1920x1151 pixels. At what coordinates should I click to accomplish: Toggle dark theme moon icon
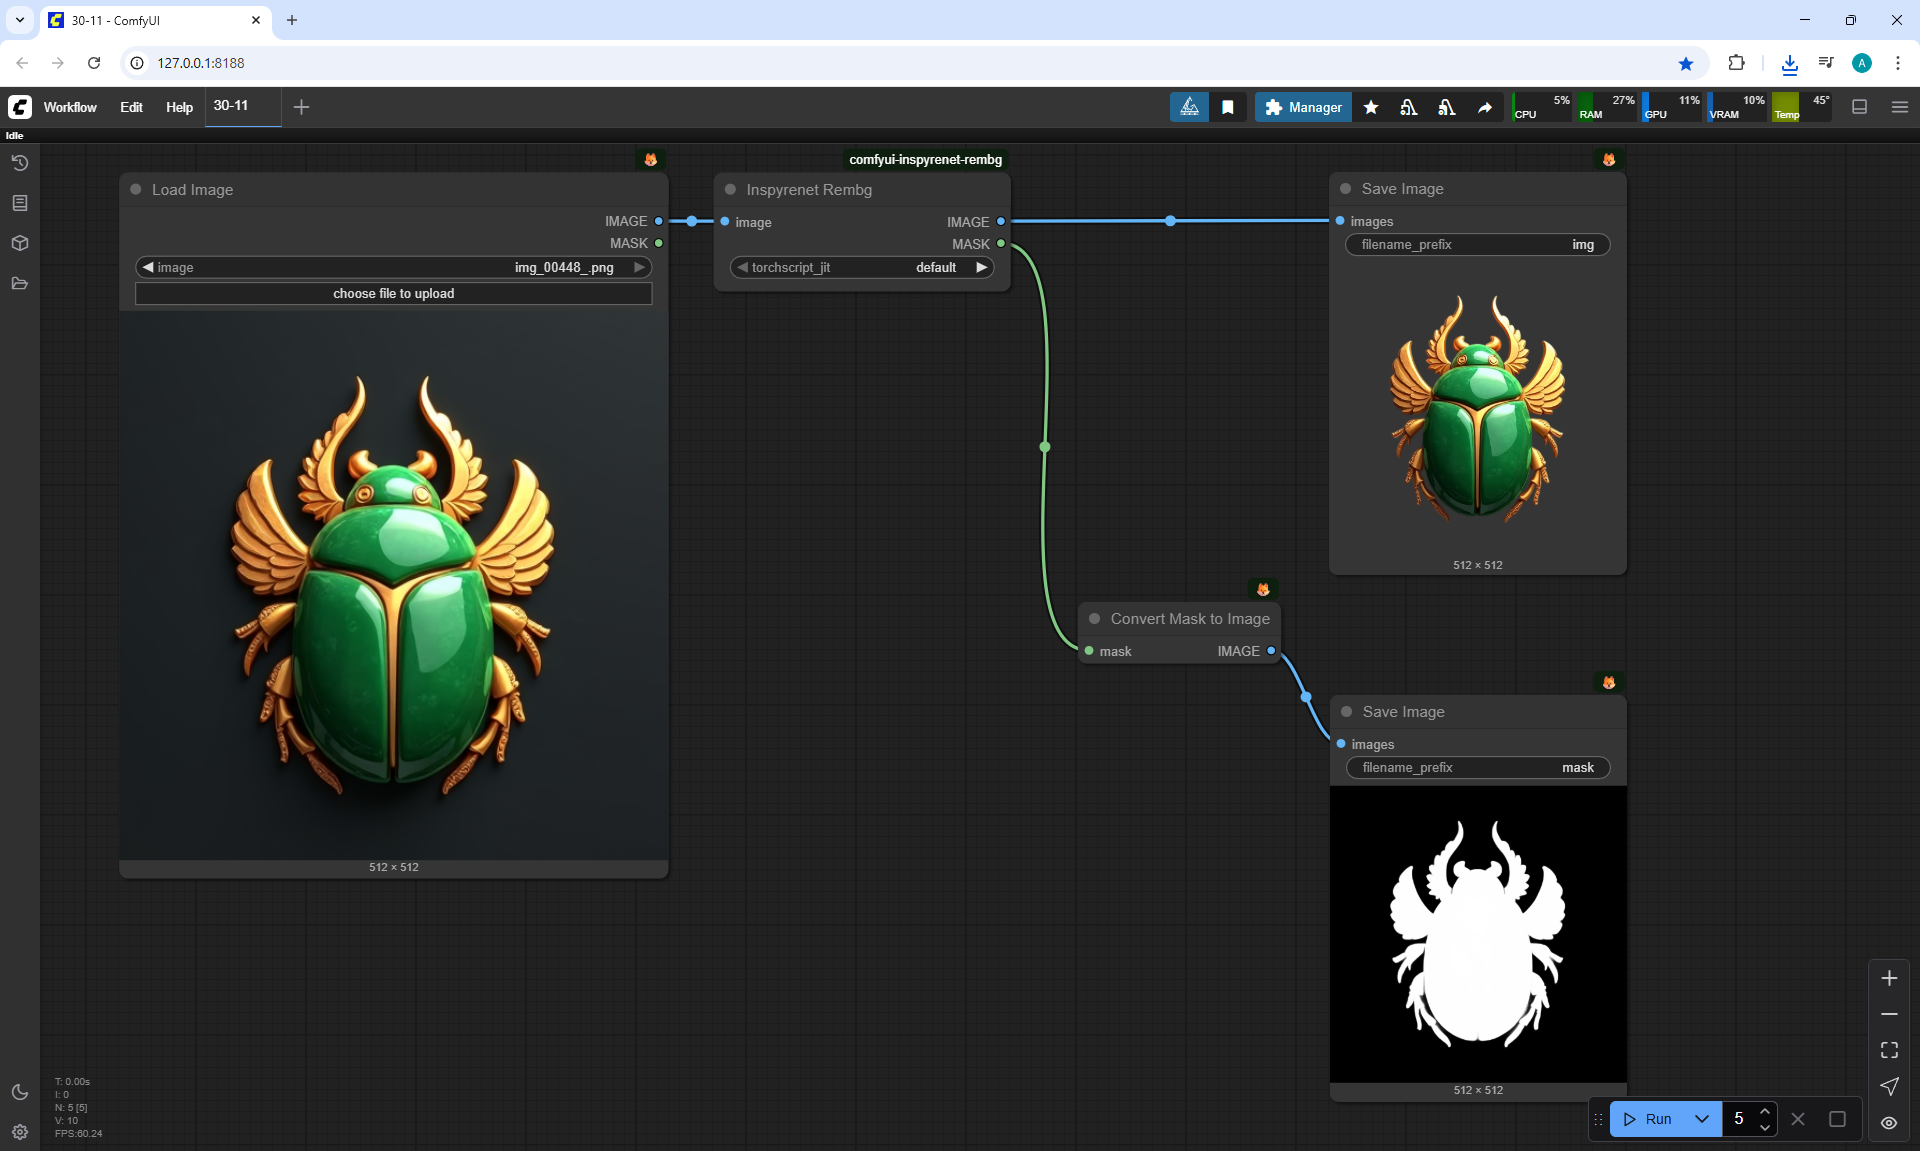(20, 1092)
